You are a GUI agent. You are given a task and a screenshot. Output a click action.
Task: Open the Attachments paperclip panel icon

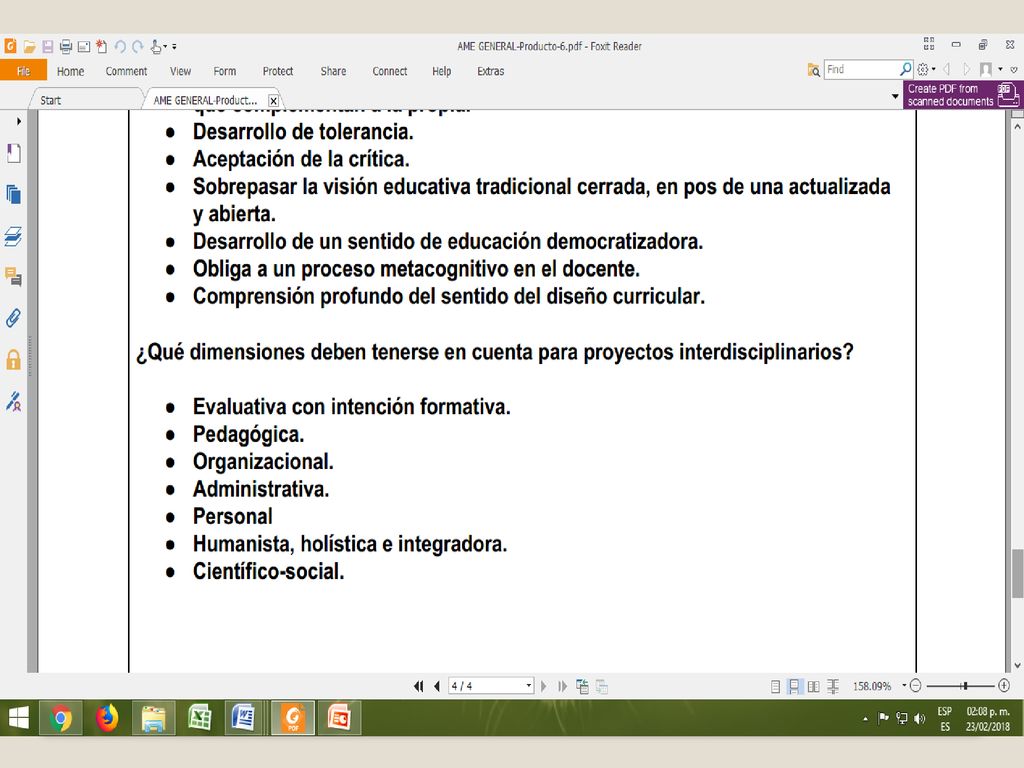[x=14, y=318]
